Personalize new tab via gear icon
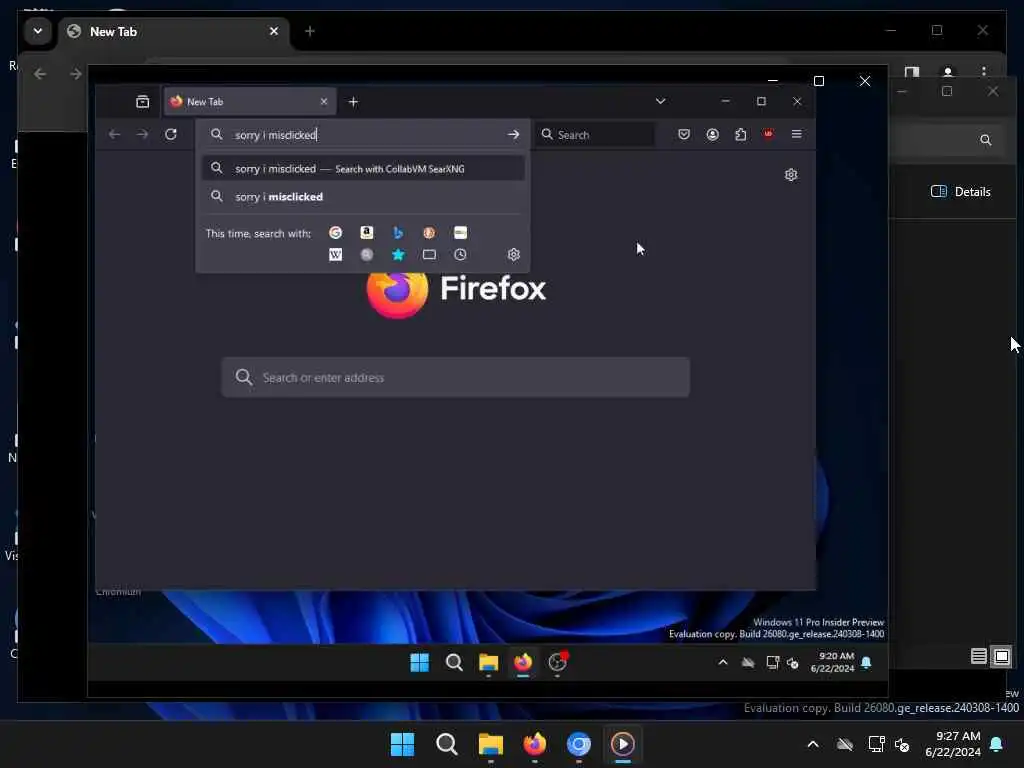The image size is (1024, 768). point(791,175)
